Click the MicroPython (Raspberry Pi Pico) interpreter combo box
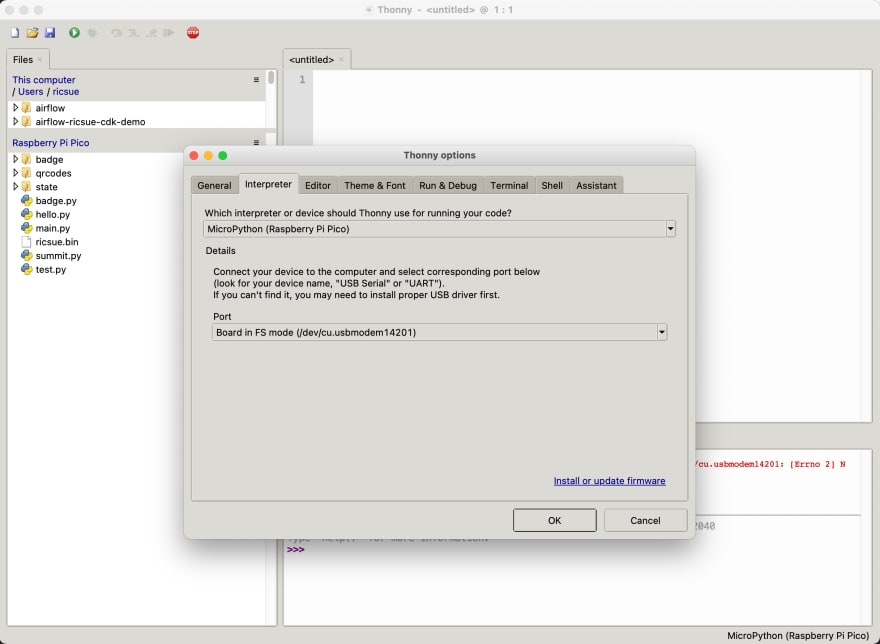The height and width of the screenshot is (644, 880). click(x=439, y=229)
